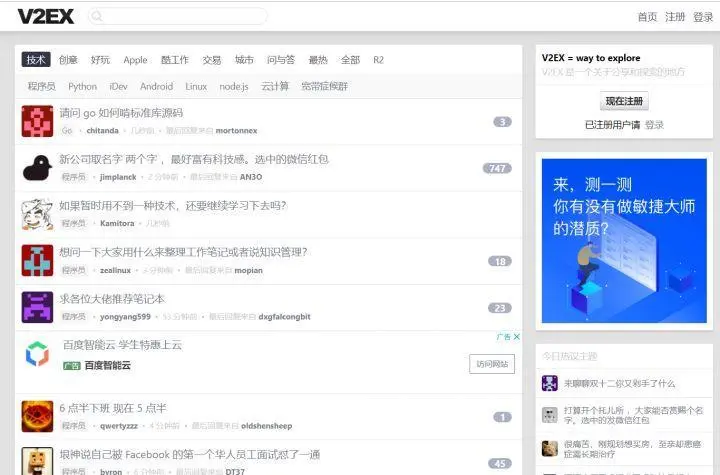Close the ad with the X icon
This screenshot has width=720, height=475.
[x=517, y=337]
